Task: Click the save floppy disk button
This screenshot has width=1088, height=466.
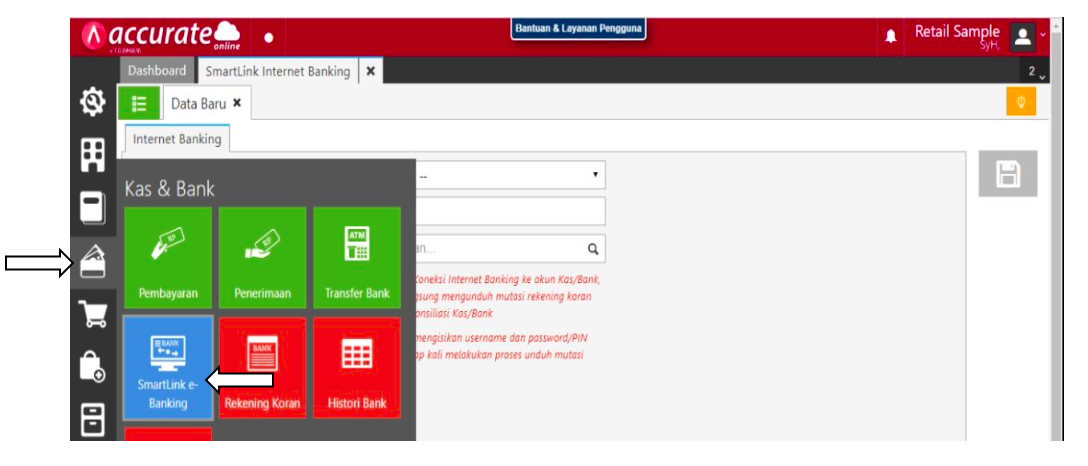Action: point(1008,173)
